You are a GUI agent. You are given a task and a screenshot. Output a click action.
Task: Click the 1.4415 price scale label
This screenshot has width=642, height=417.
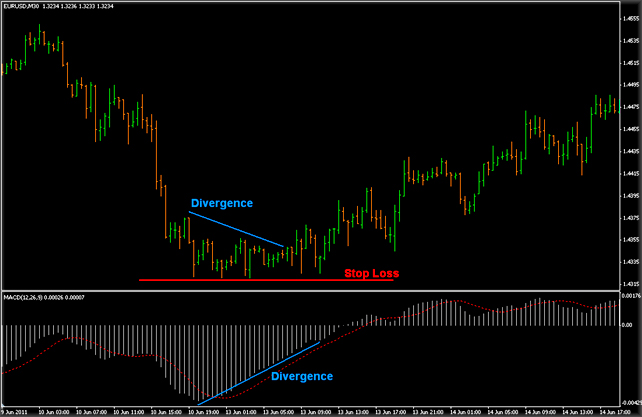click(x=628, y=173)
